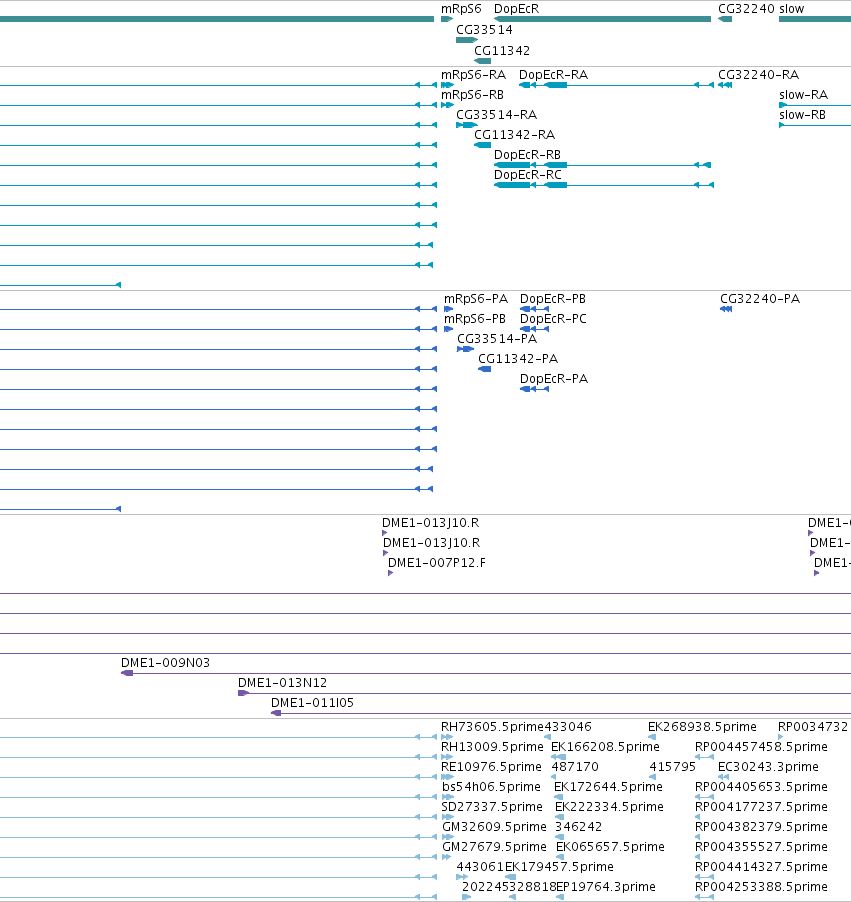Click the RP004253388.5prime EST label
This screenshot has height=902, width=851.
pyautogui.click(x=761, y=887)
